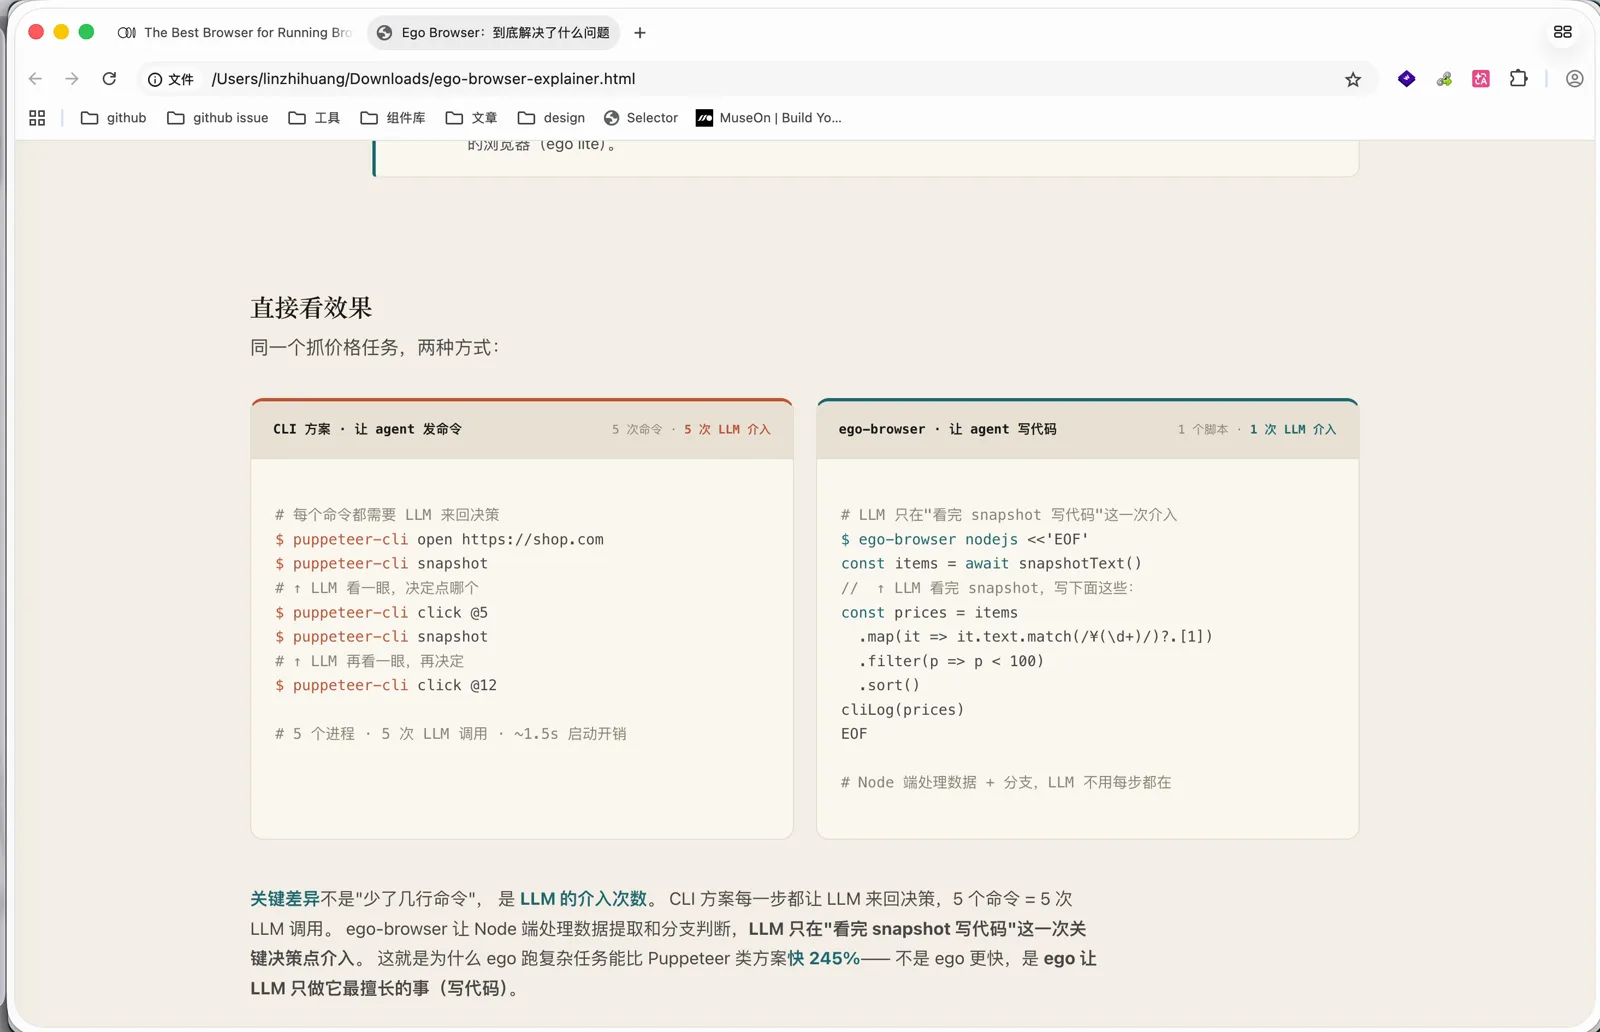1600x1032 pixels.
Task: Open the github bookmark folder
Action: coord(113,118)
